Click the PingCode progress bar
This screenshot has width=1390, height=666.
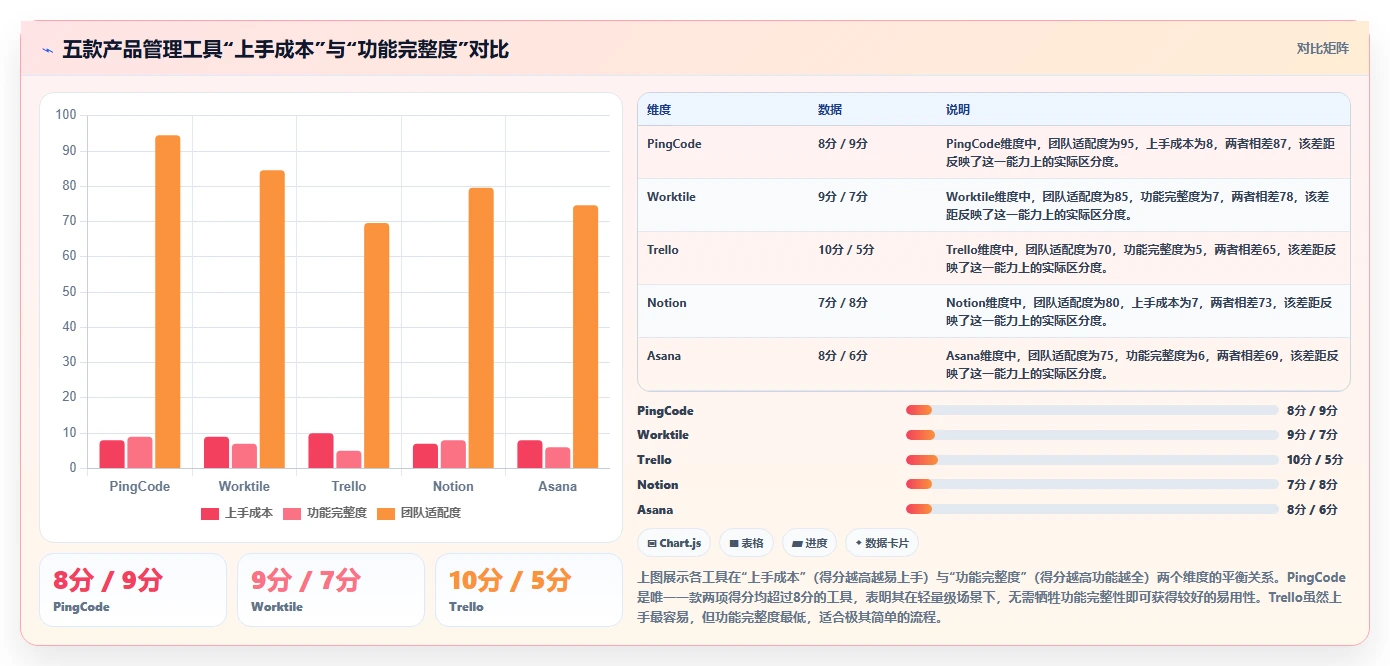[x=1092, y=410]
